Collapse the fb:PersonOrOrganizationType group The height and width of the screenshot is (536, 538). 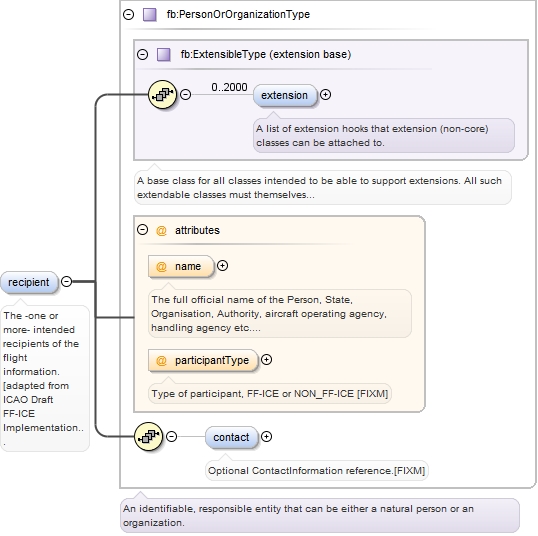129,14
